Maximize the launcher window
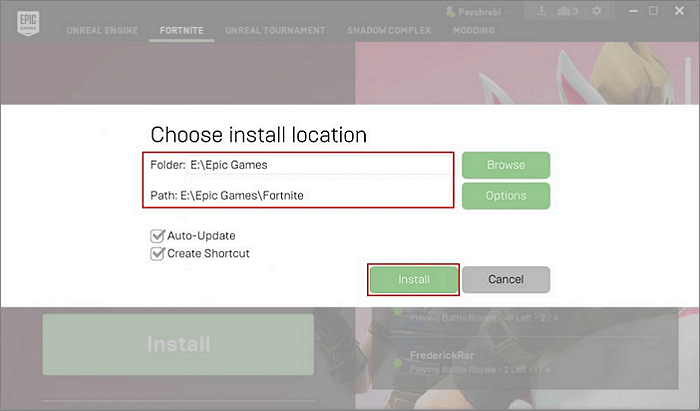This screenshot has width=700, height=411. click(x=653, y=11)
